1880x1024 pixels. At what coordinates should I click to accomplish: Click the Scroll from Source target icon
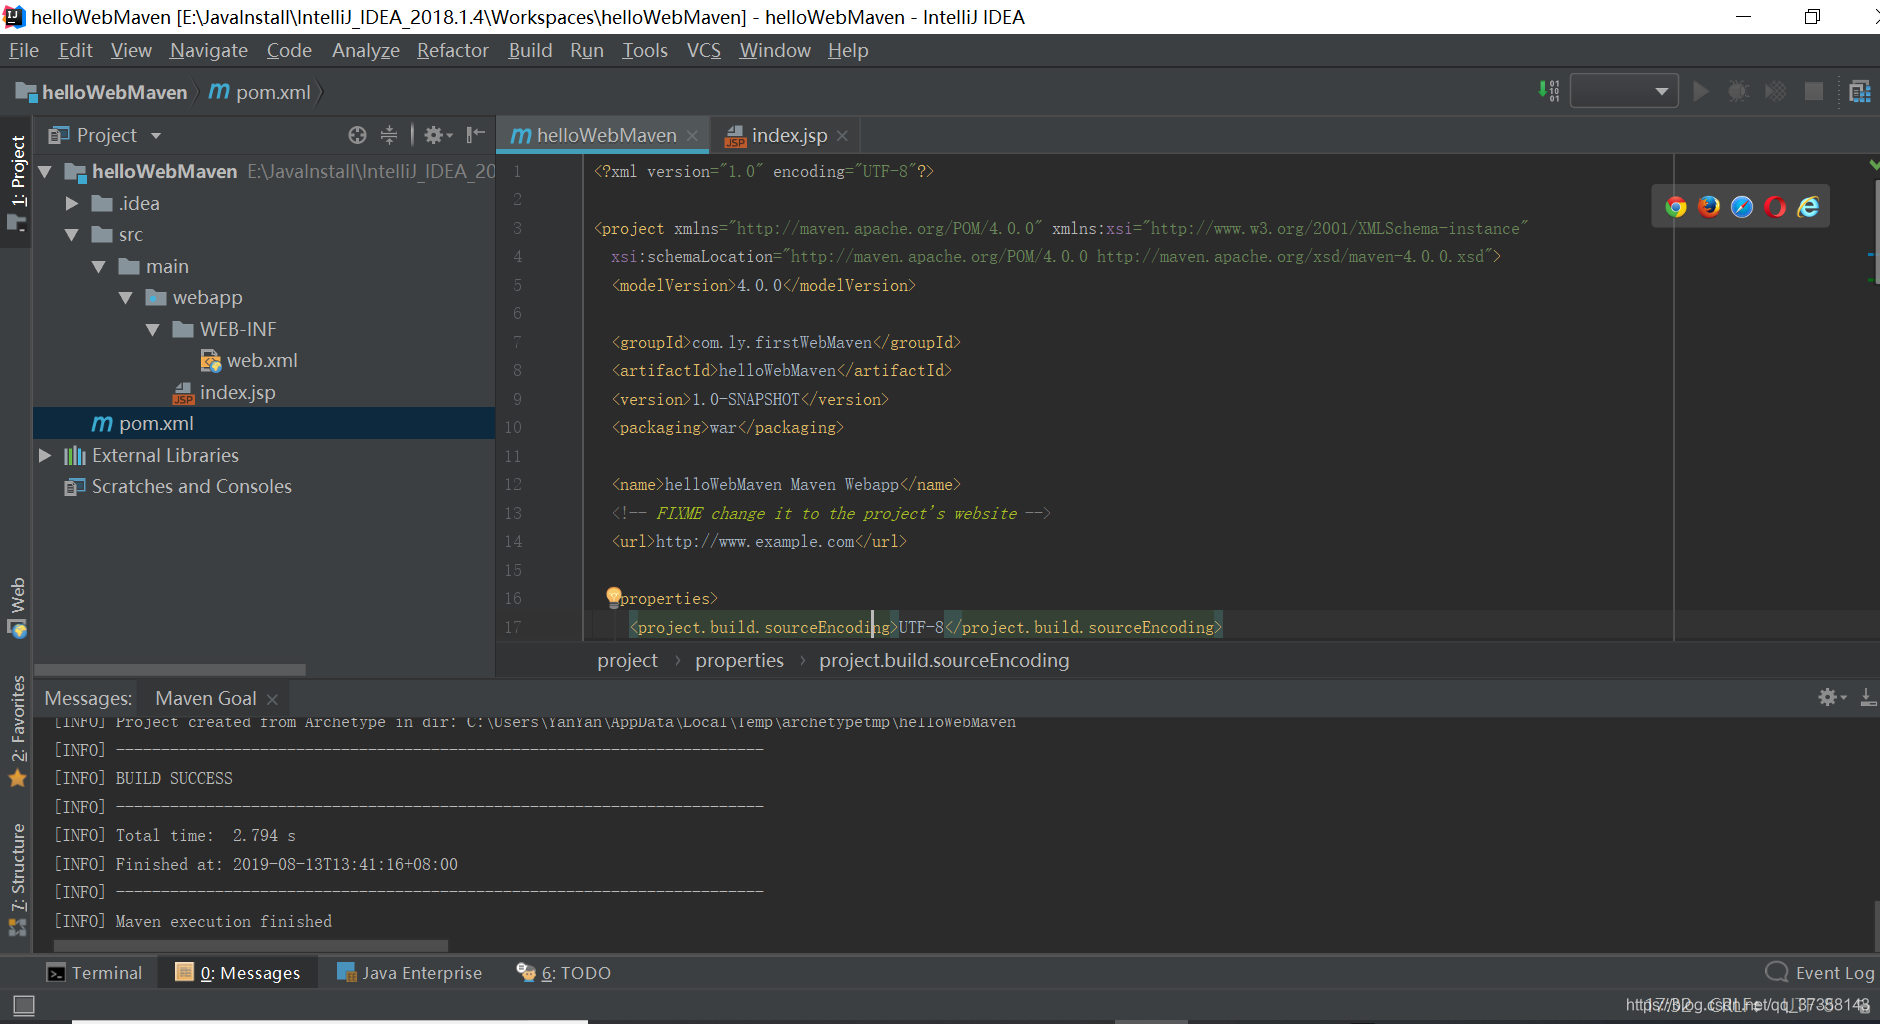[357, 135]
